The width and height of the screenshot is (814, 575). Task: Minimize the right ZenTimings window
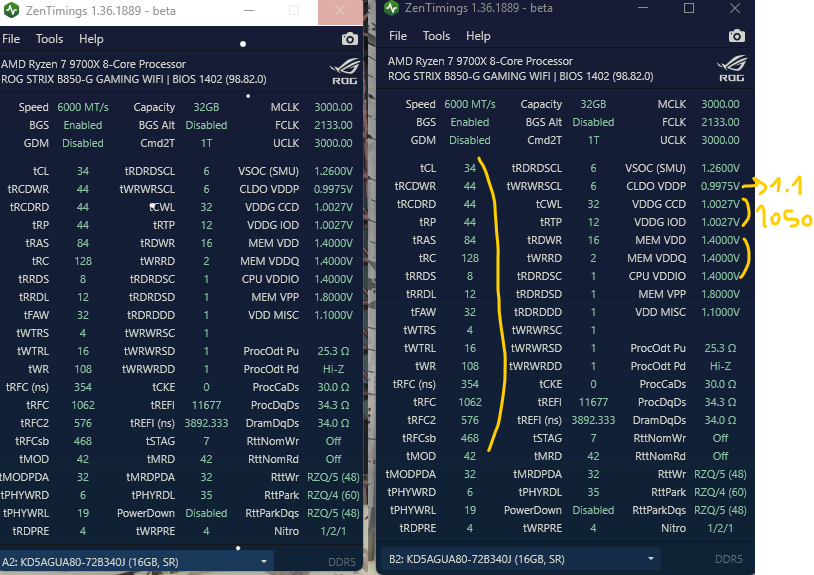coord(643,8)
